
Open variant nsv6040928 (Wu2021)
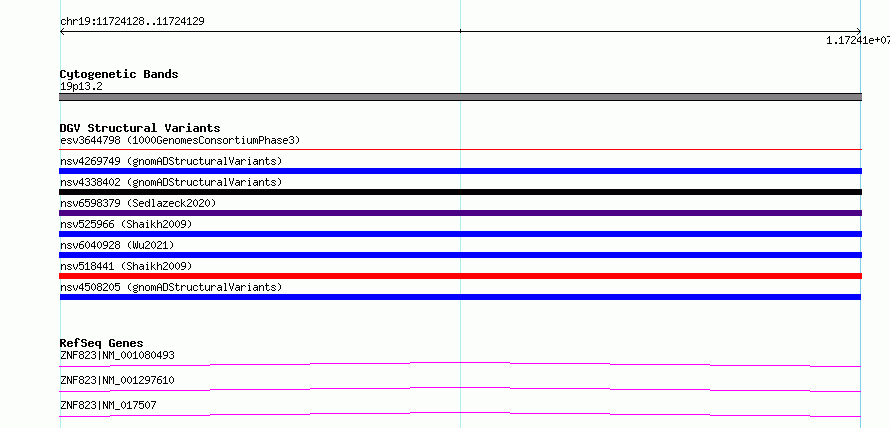(x=117, y=245)
